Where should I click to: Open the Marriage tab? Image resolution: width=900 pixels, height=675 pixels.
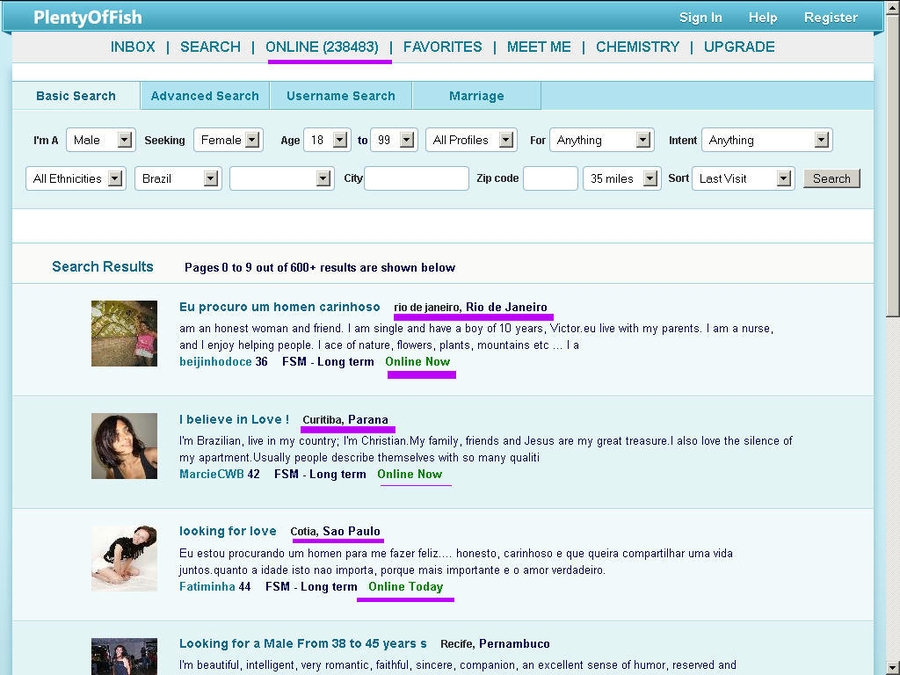[476, 96]
